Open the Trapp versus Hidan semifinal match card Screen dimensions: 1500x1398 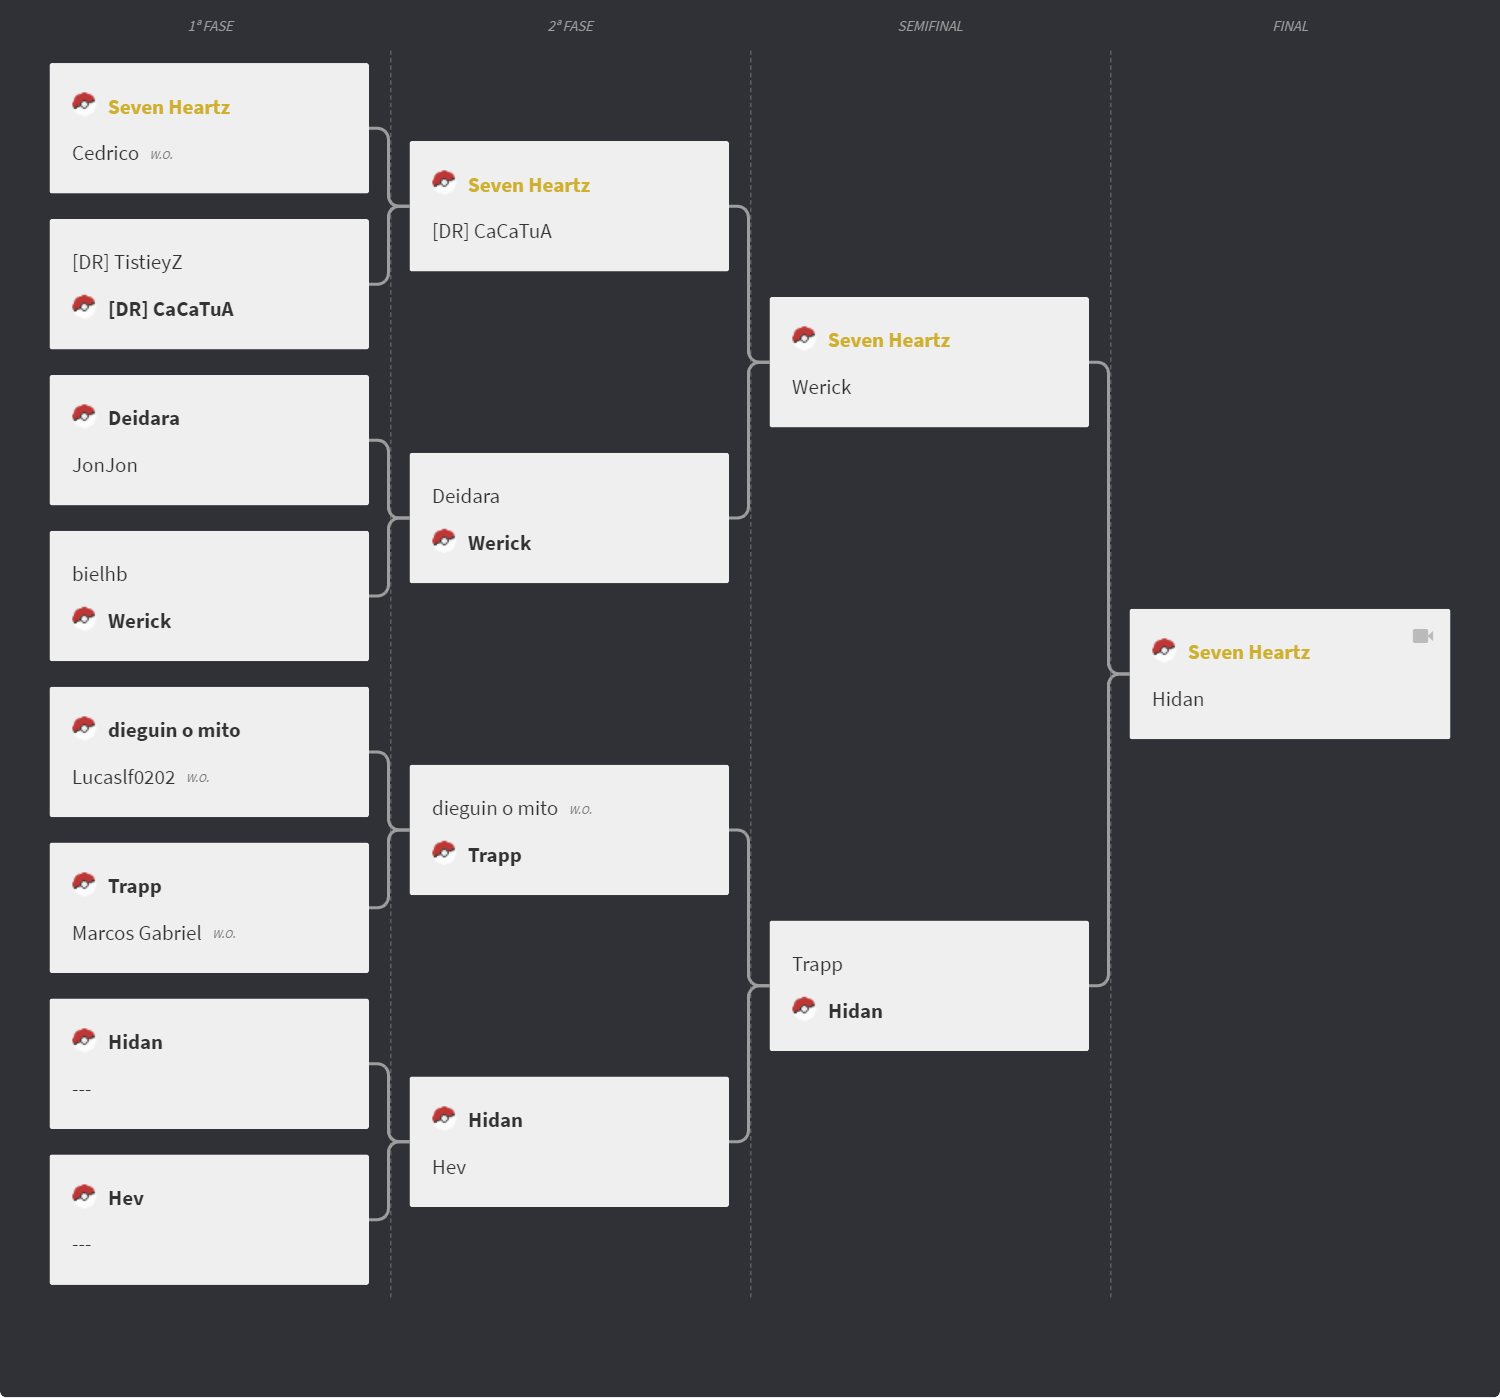929,986
